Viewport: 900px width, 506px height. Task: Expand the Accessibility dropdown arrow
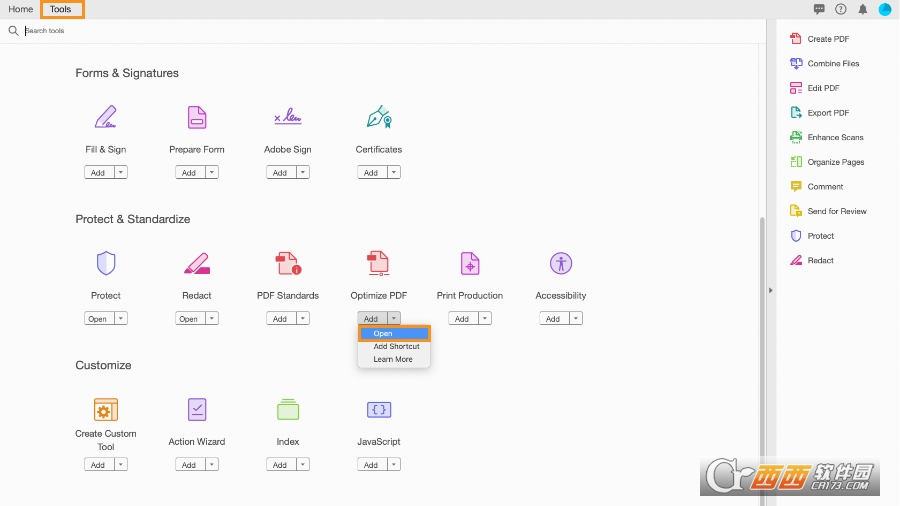point(576,318)
